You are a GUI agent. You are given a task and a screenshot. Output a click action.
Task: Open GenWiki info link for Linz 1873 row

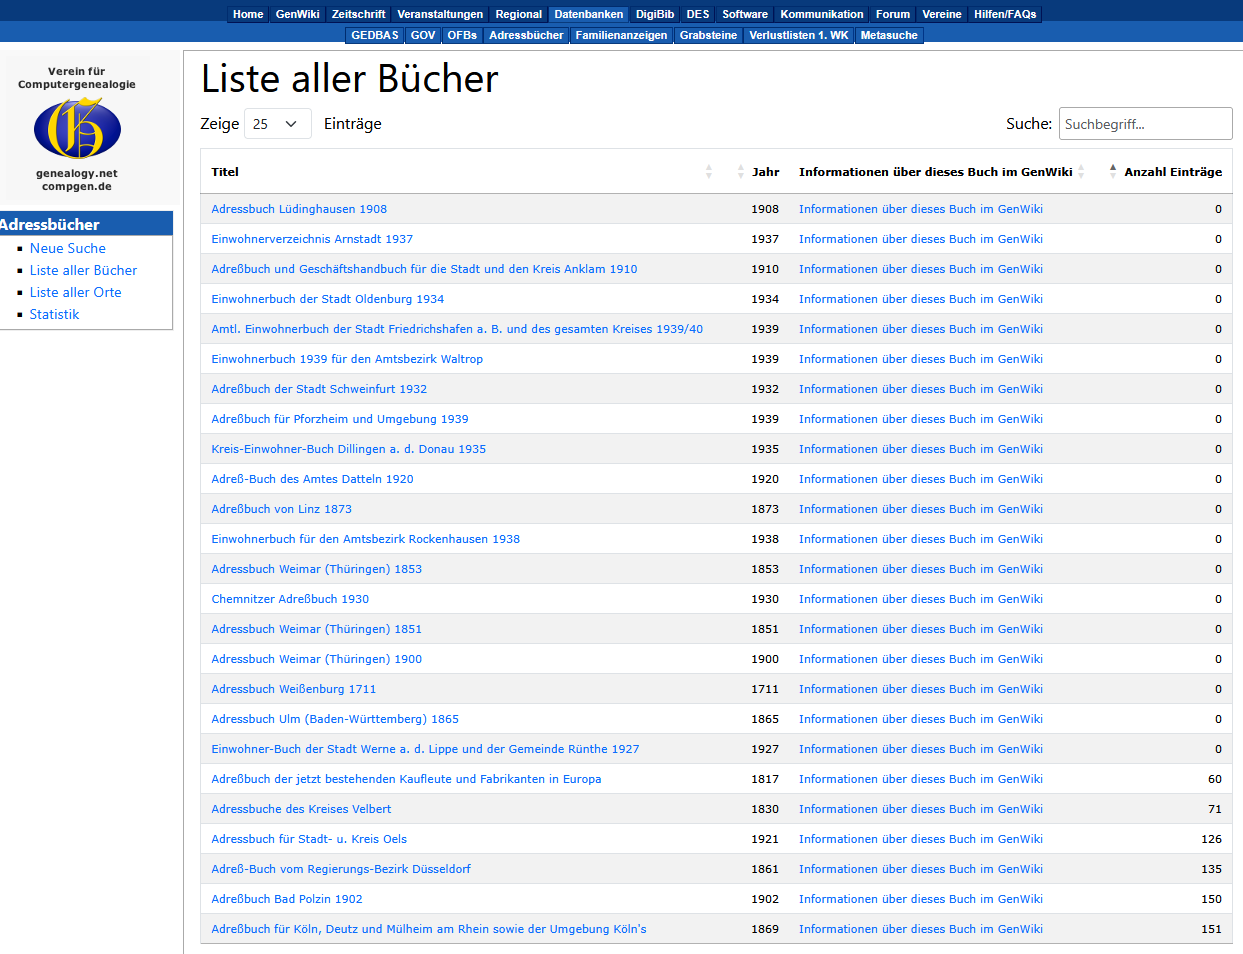(x=921, y=509)
